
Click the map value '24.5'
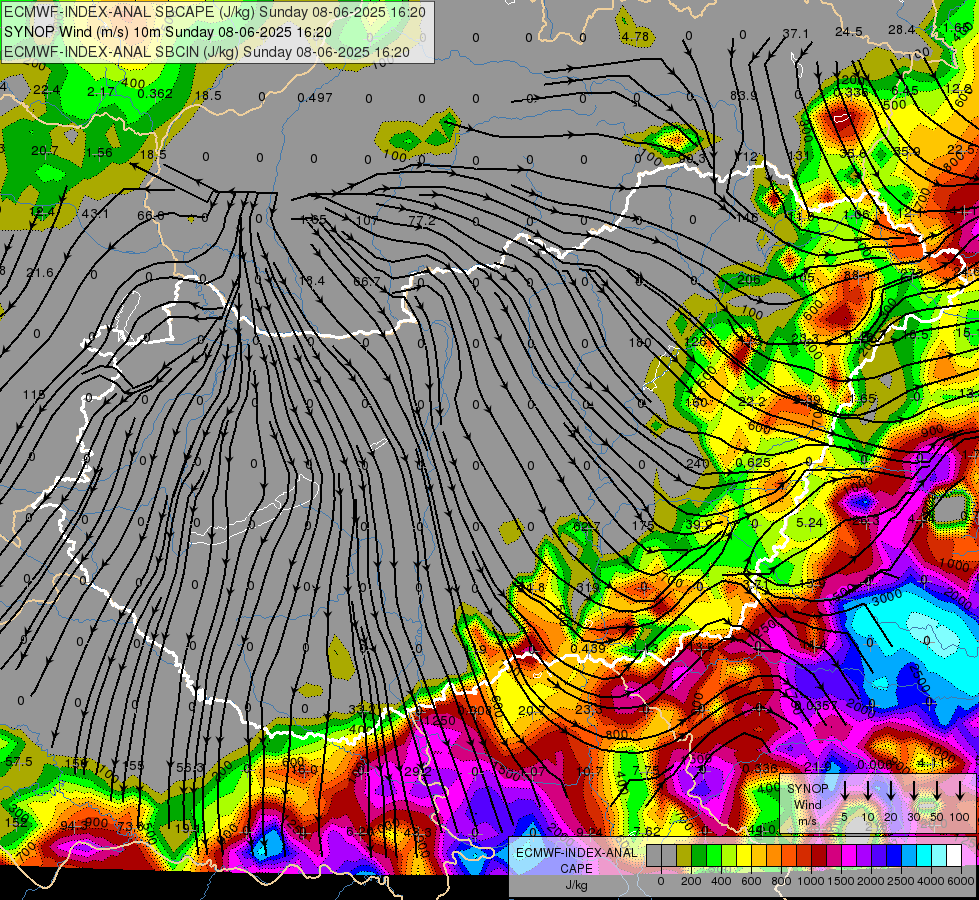[x=849, y=32]
